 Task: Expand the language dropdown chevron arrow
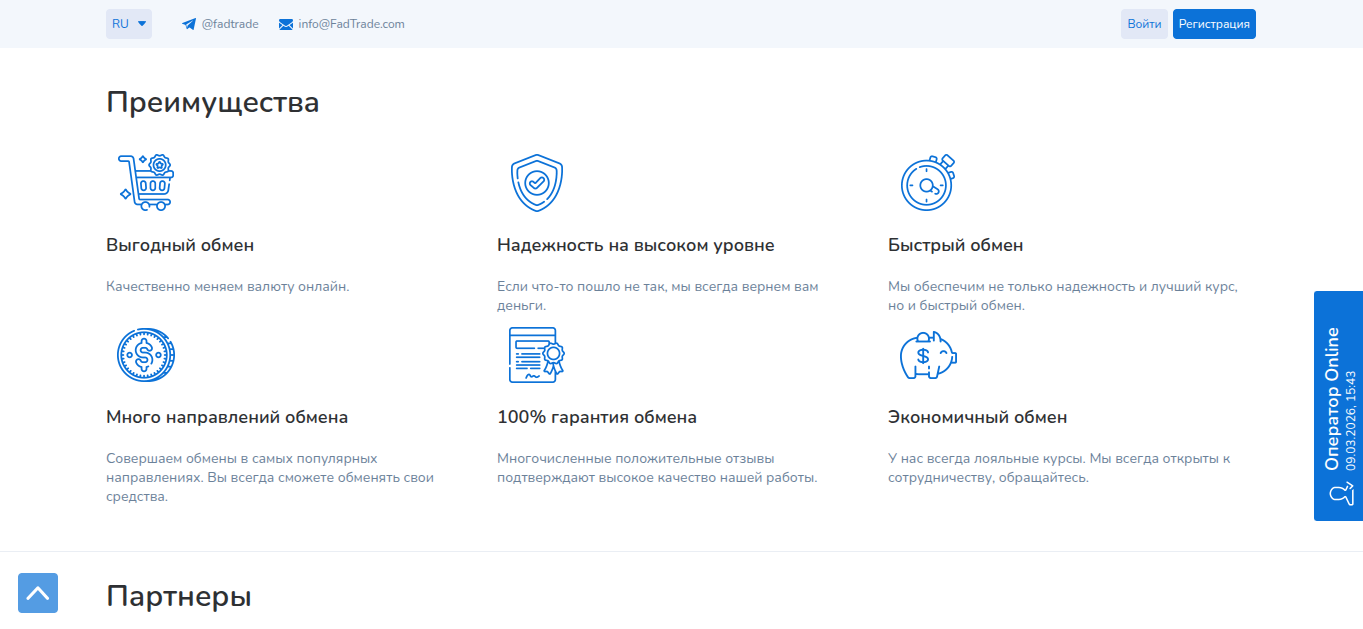pos(142,23)
